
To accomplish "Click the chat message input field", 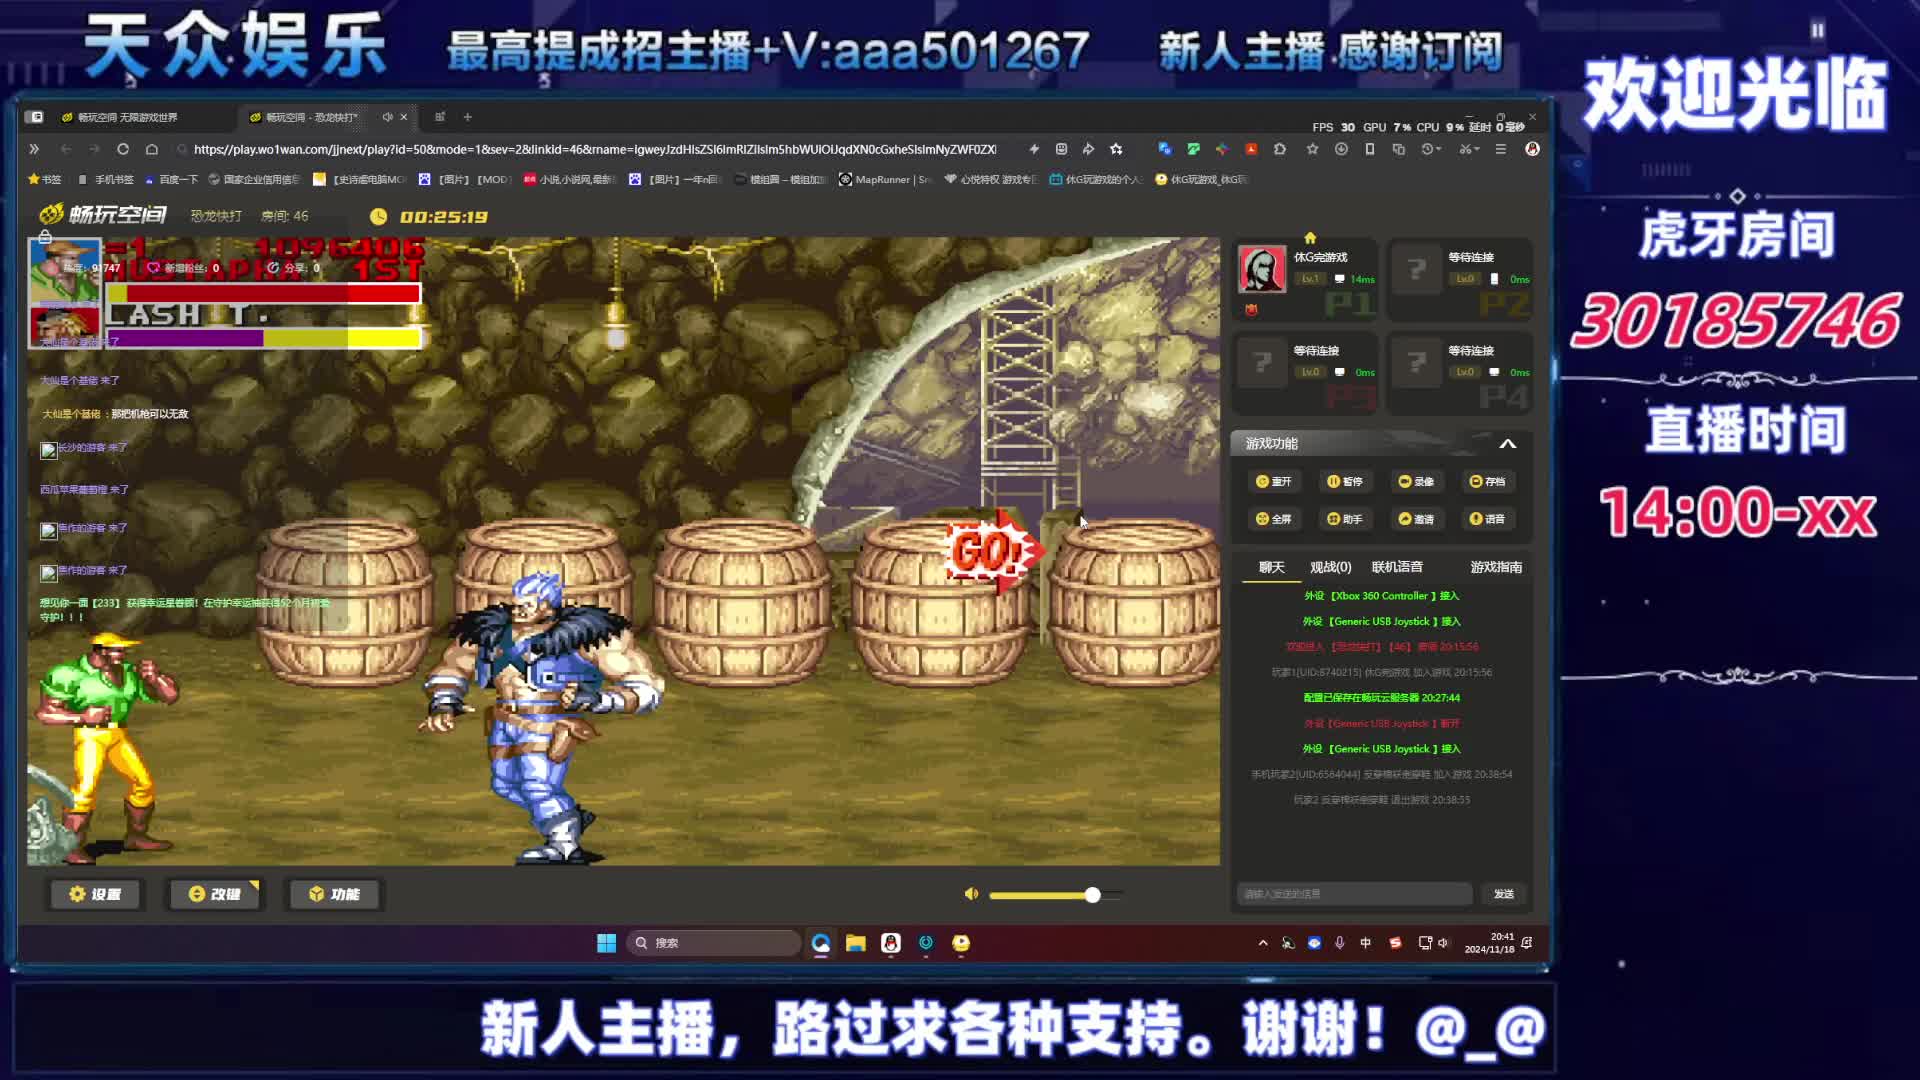I will 1354,894.
